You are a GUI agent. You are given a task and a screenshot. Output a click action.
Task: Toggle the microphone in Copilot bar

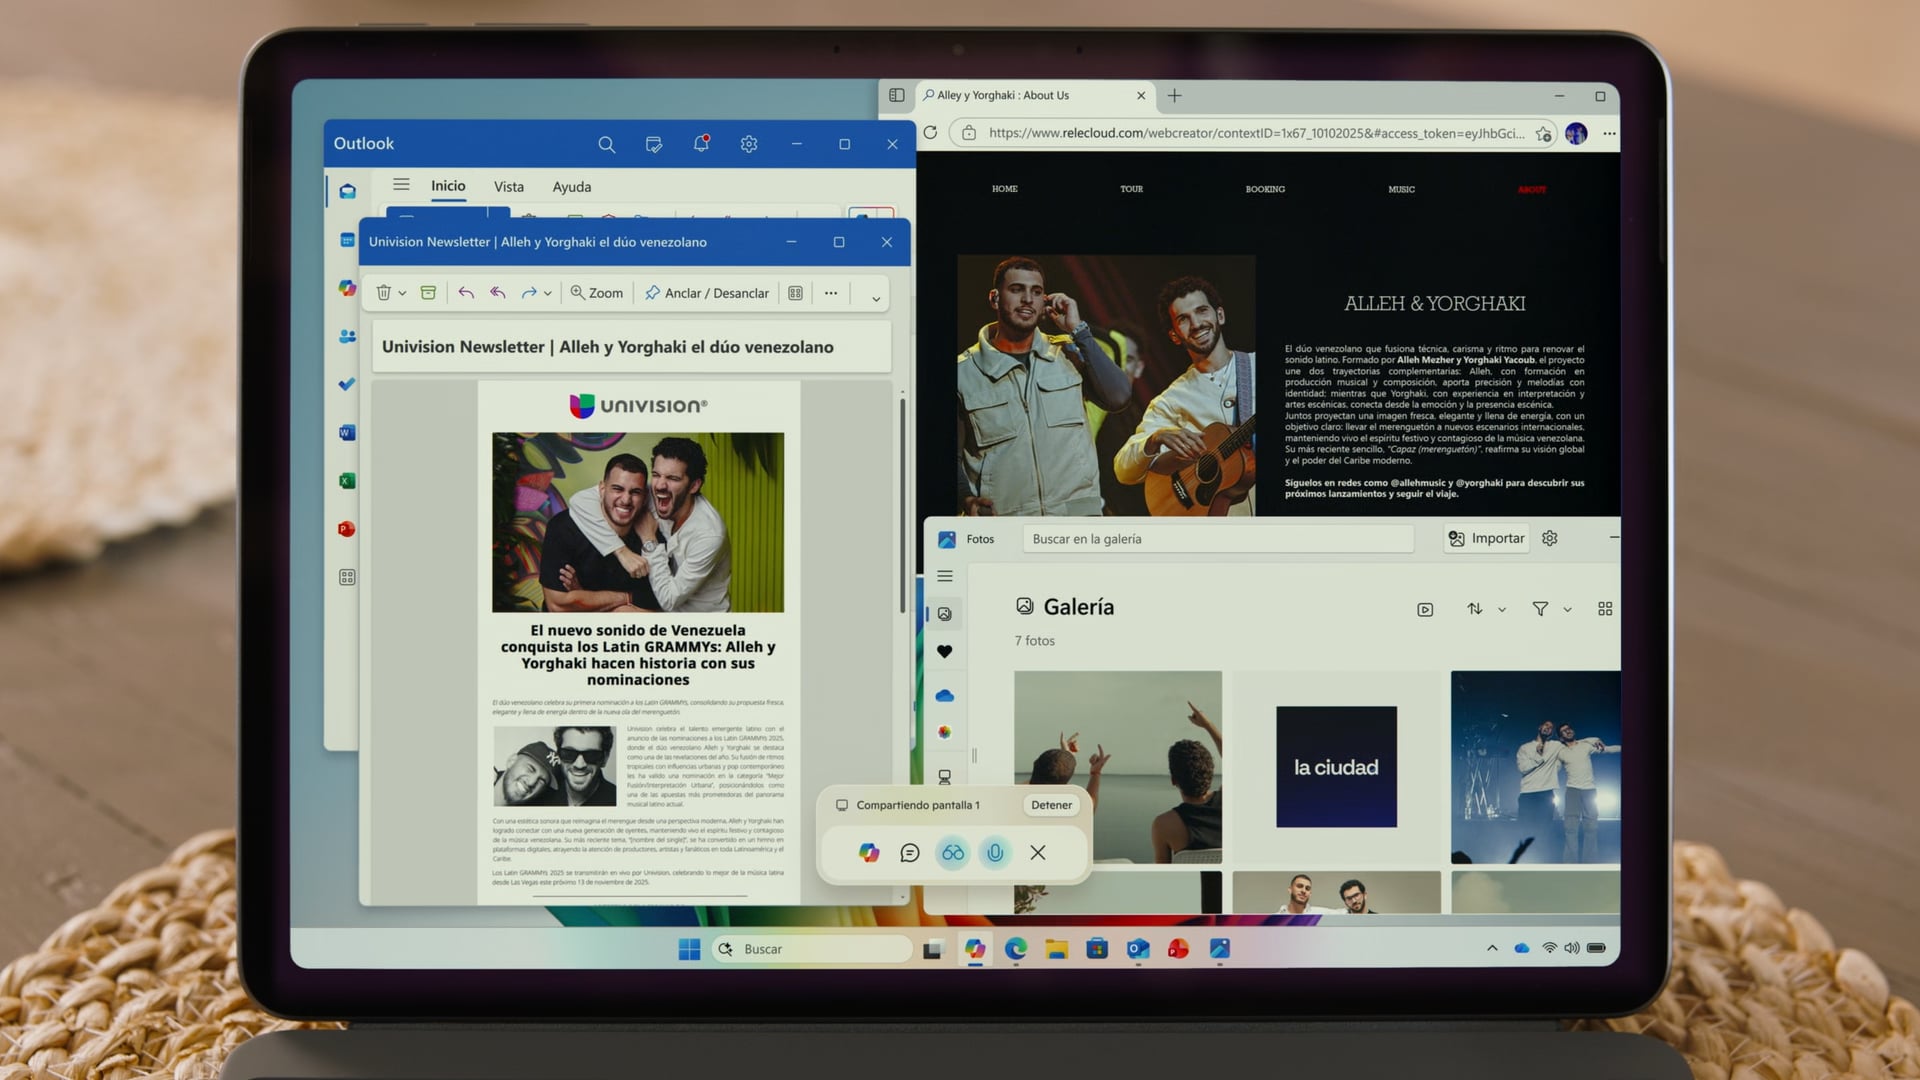point(995,853)
